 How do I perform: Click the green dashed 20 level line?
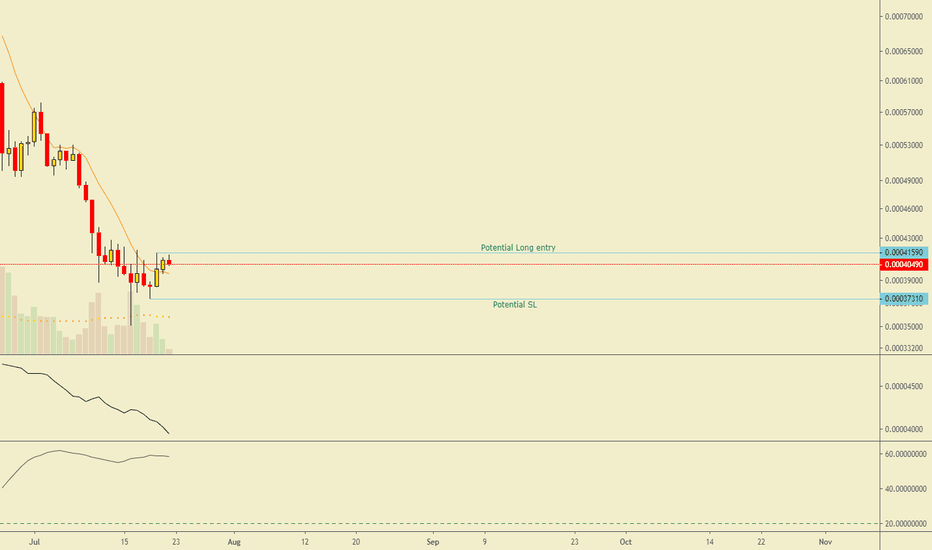tap(439, 524)
